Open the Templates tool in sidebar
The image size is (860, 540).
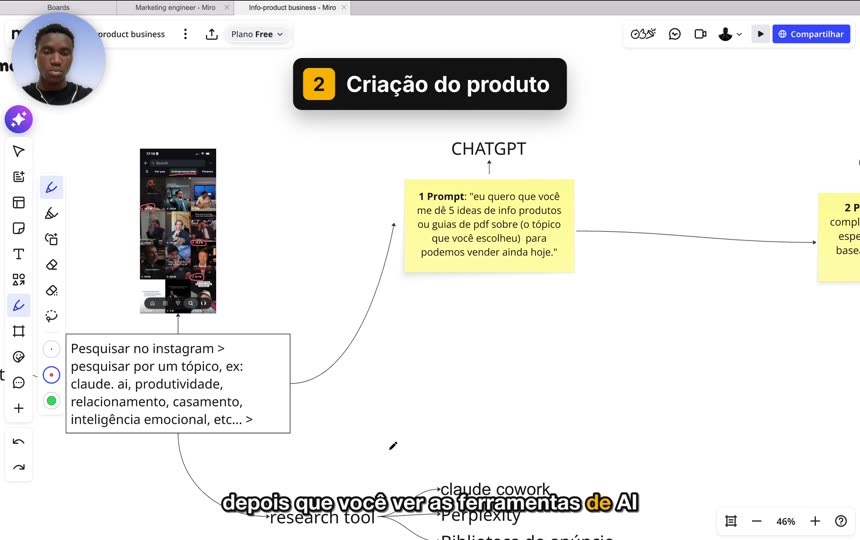pyautogui.click(x=19, y=202)
